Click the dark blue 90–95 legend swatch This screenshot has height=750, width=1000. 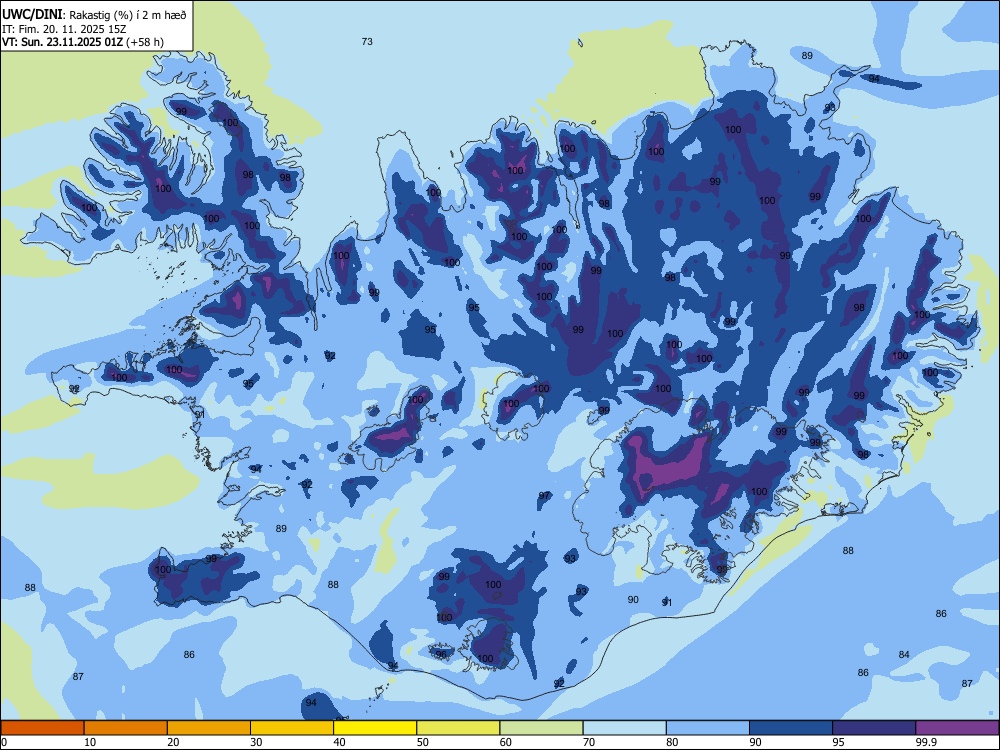(791, 728)
